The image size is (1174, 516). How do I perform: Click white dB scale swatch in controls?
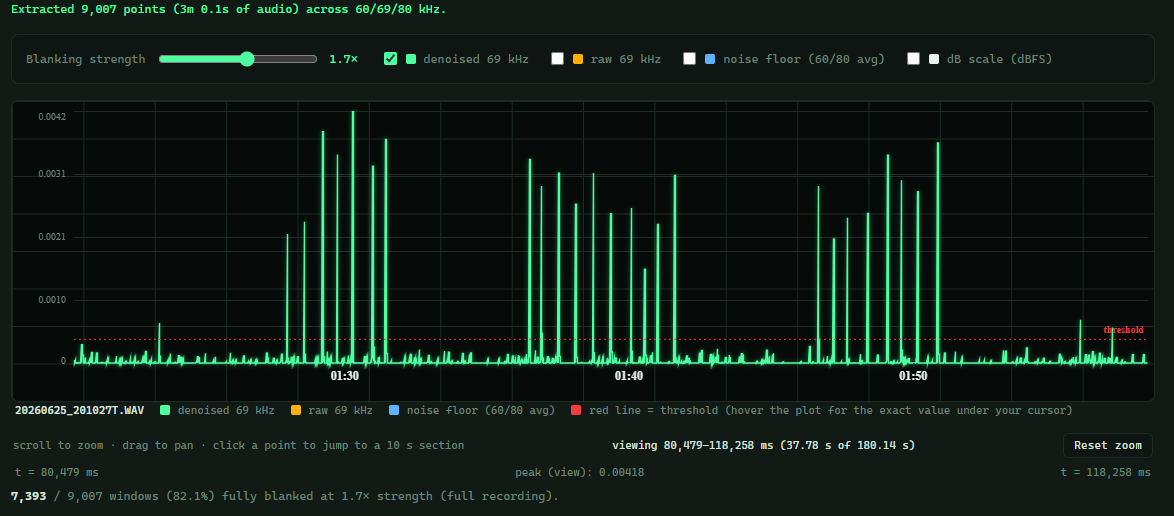934,58
